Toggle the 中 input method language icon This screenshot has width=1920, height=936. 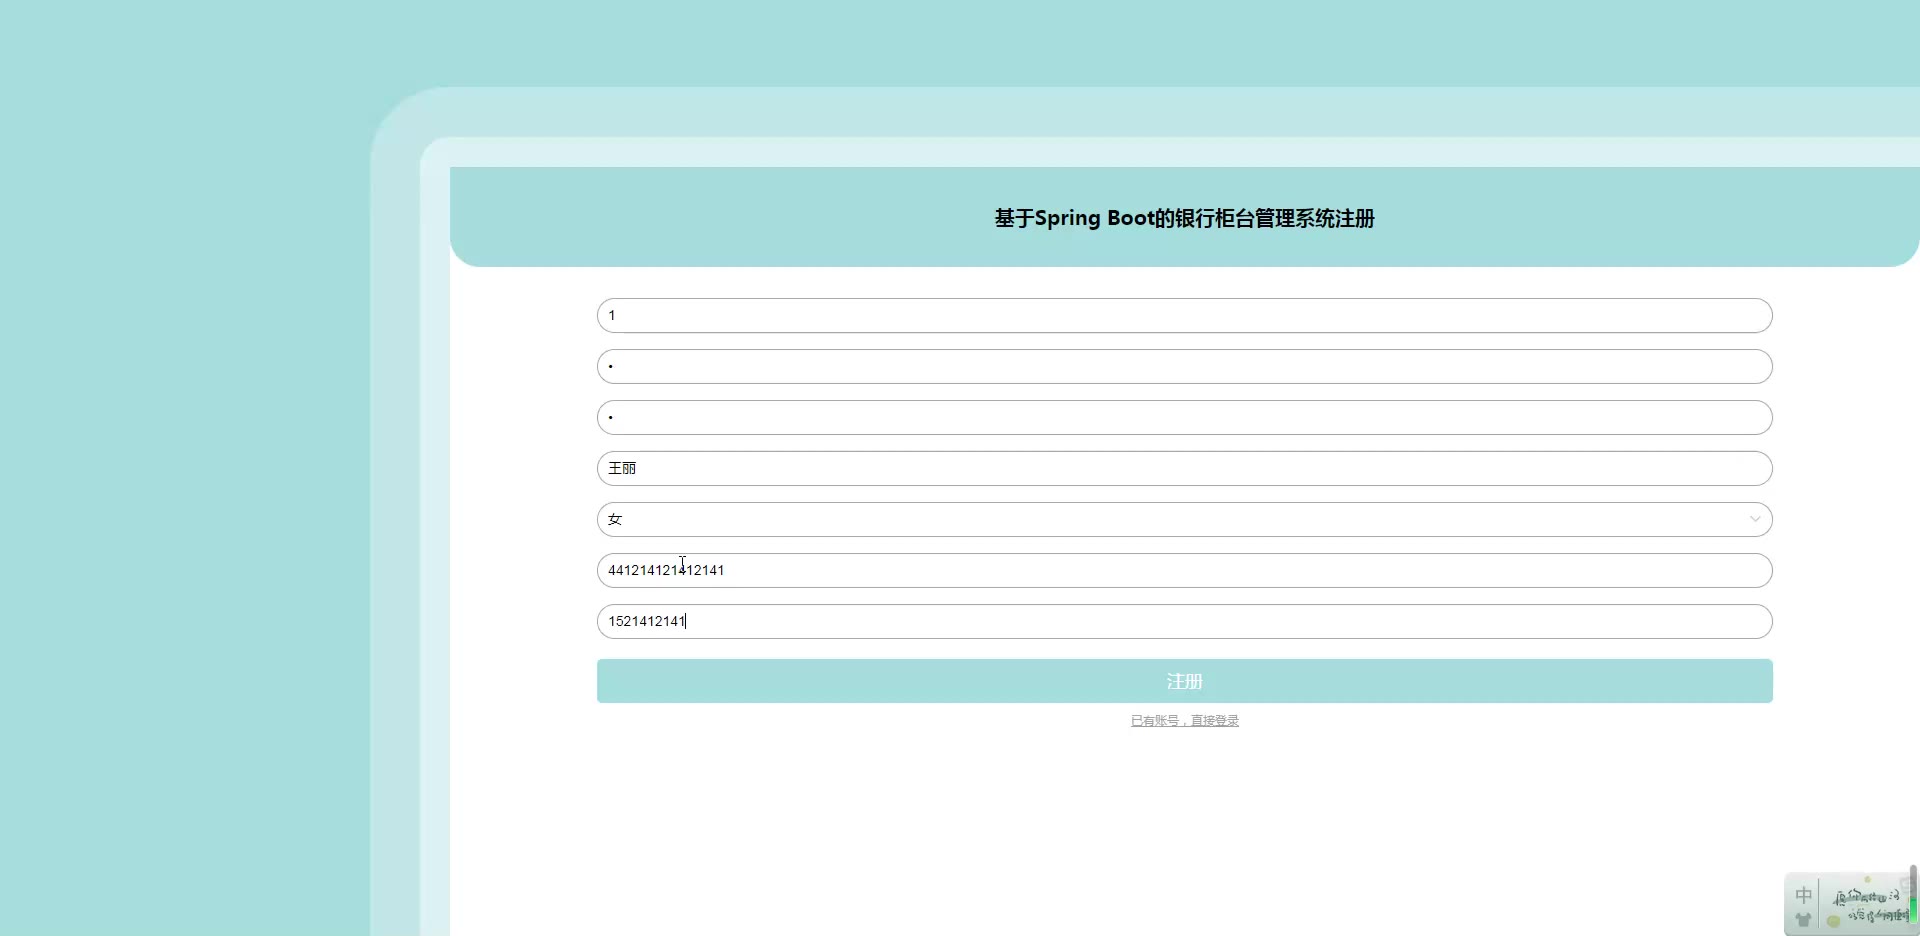pyautogui.click(x=1803, y=895)
